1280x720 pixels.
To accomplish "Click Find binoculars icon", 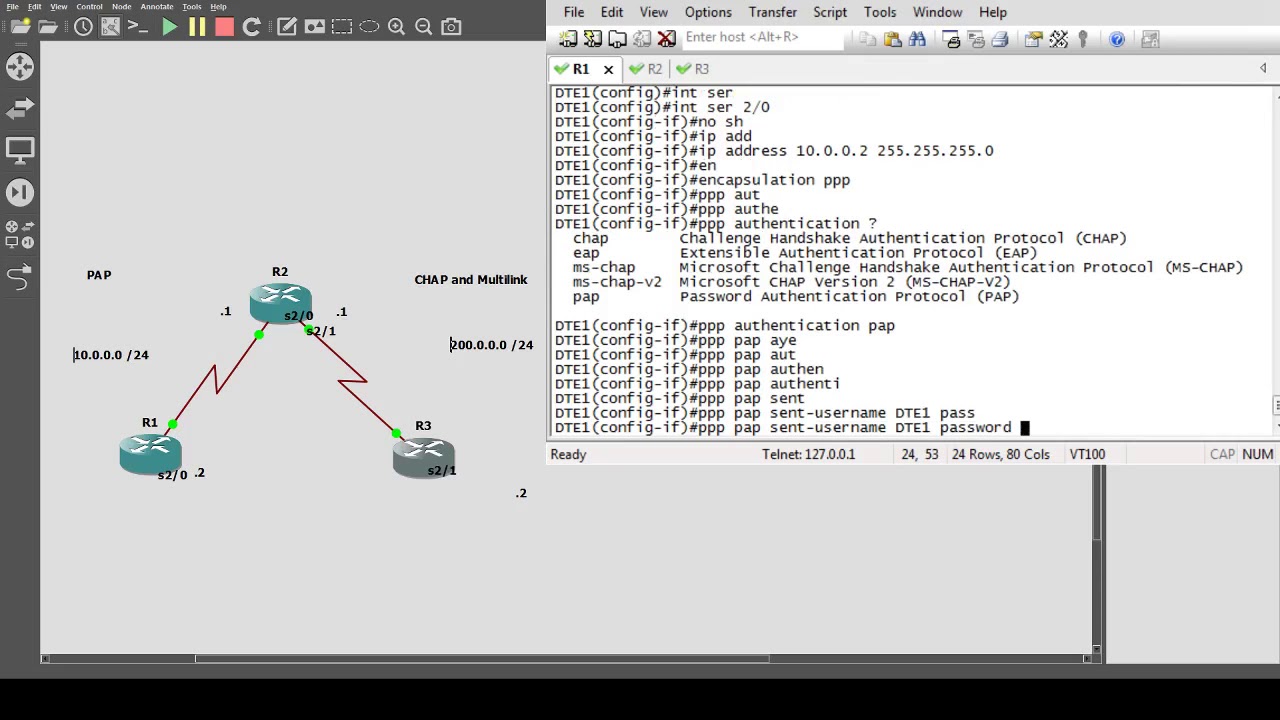I will tap(917, 39).
